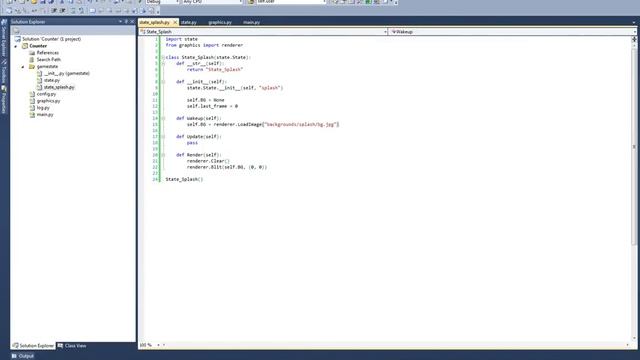Open __init__.py (gamestate) in the tree
Viewport: 640px width, 360px height.
(x=66, y=73)
